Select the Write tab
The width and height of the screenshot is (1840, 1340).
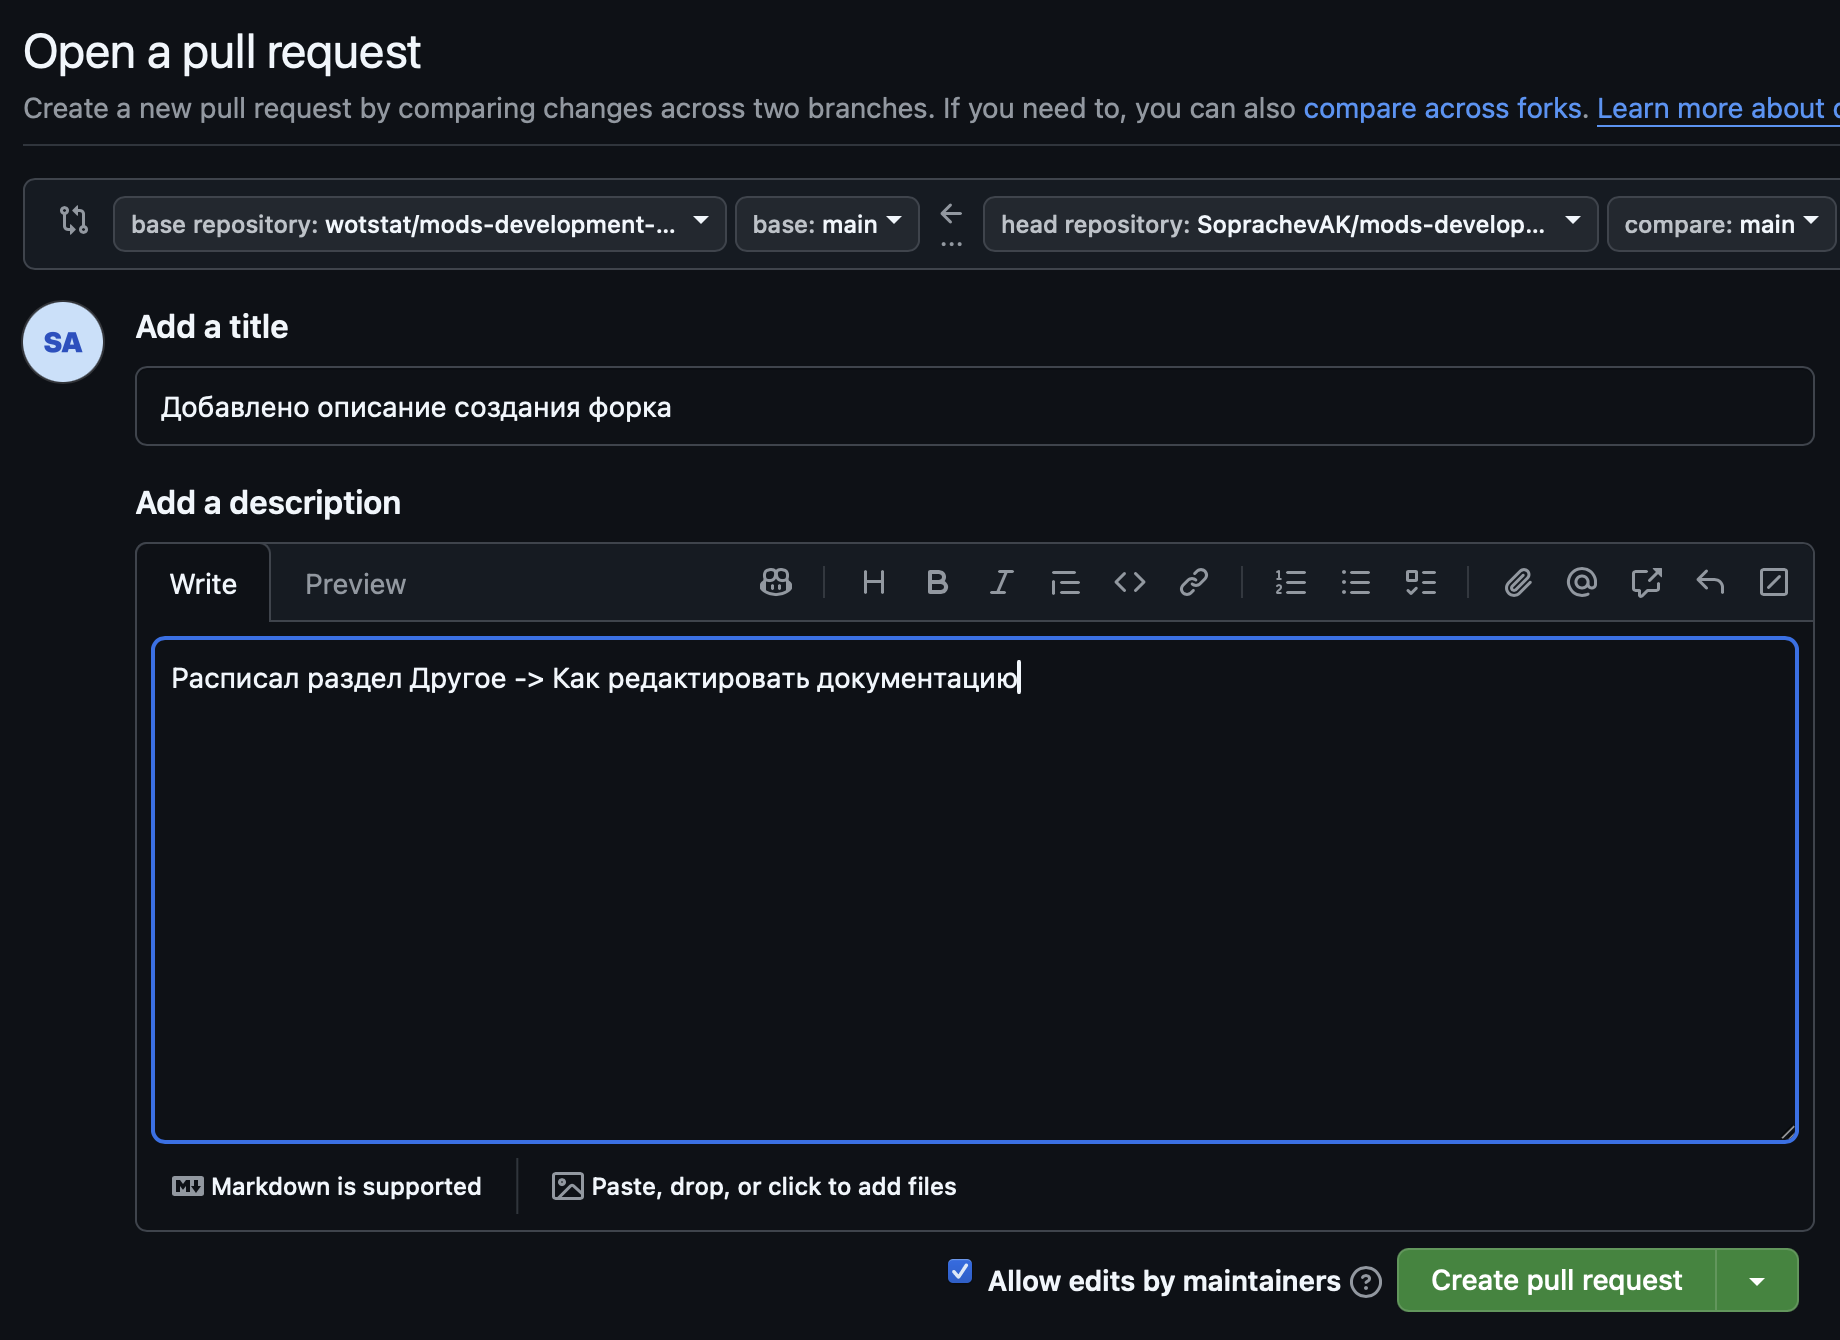203,584
